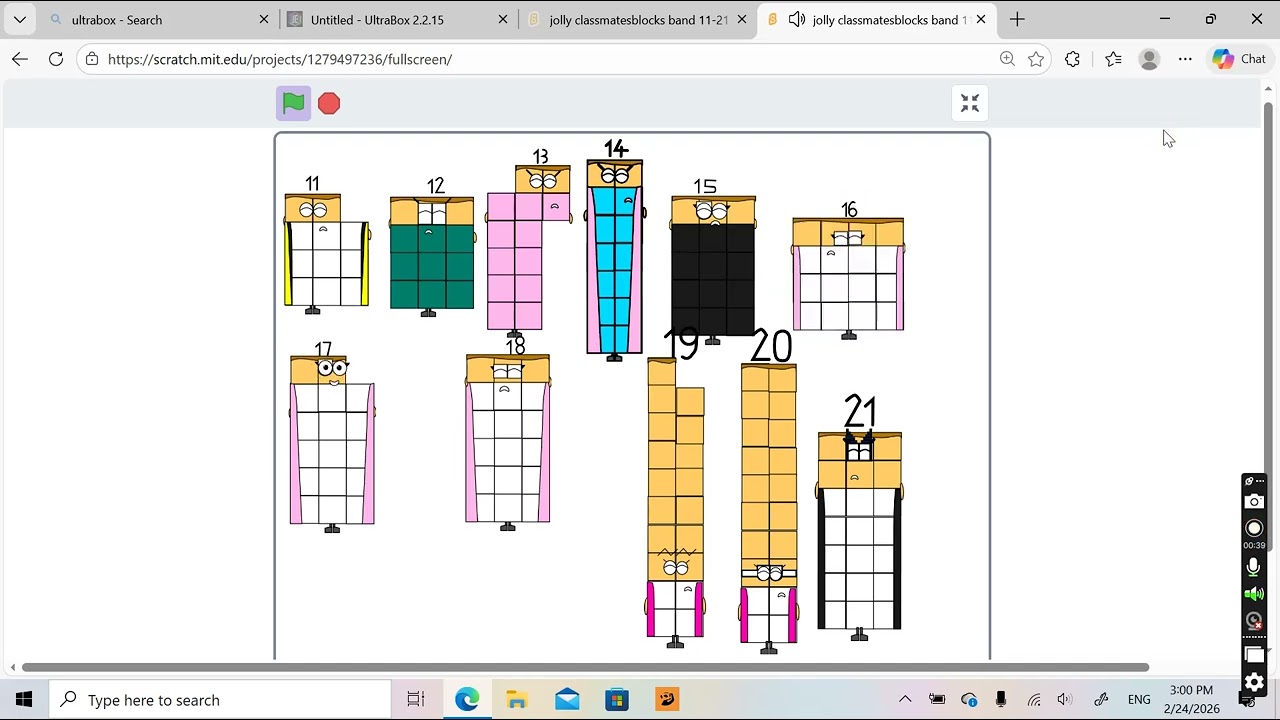This screenshot has width=1280, height=720.
Task: Open a new browser tab
Action: coord(1017,19)
